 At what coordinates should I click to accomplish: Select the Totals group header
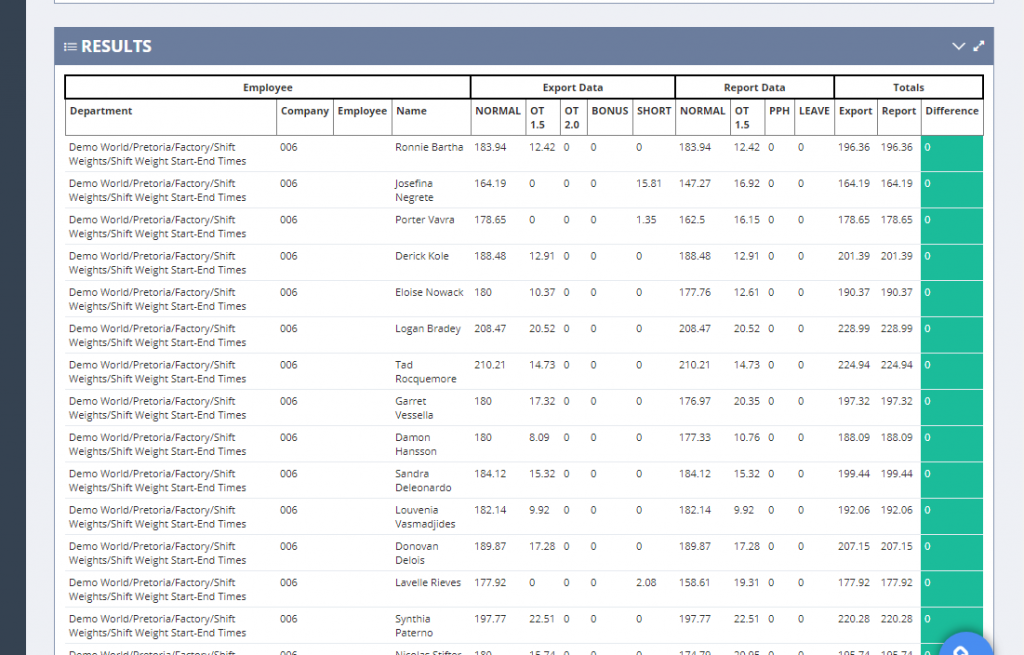(908, 88)
